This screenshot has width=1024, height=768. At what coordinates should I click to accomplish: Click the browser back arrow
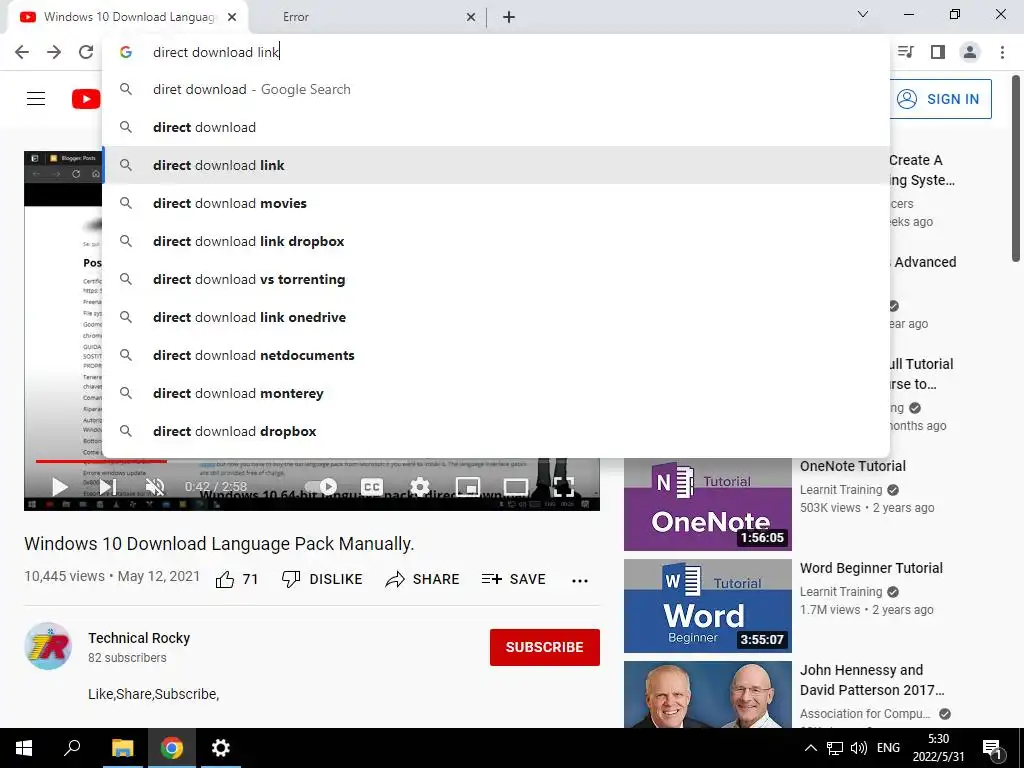coord(22,52)
